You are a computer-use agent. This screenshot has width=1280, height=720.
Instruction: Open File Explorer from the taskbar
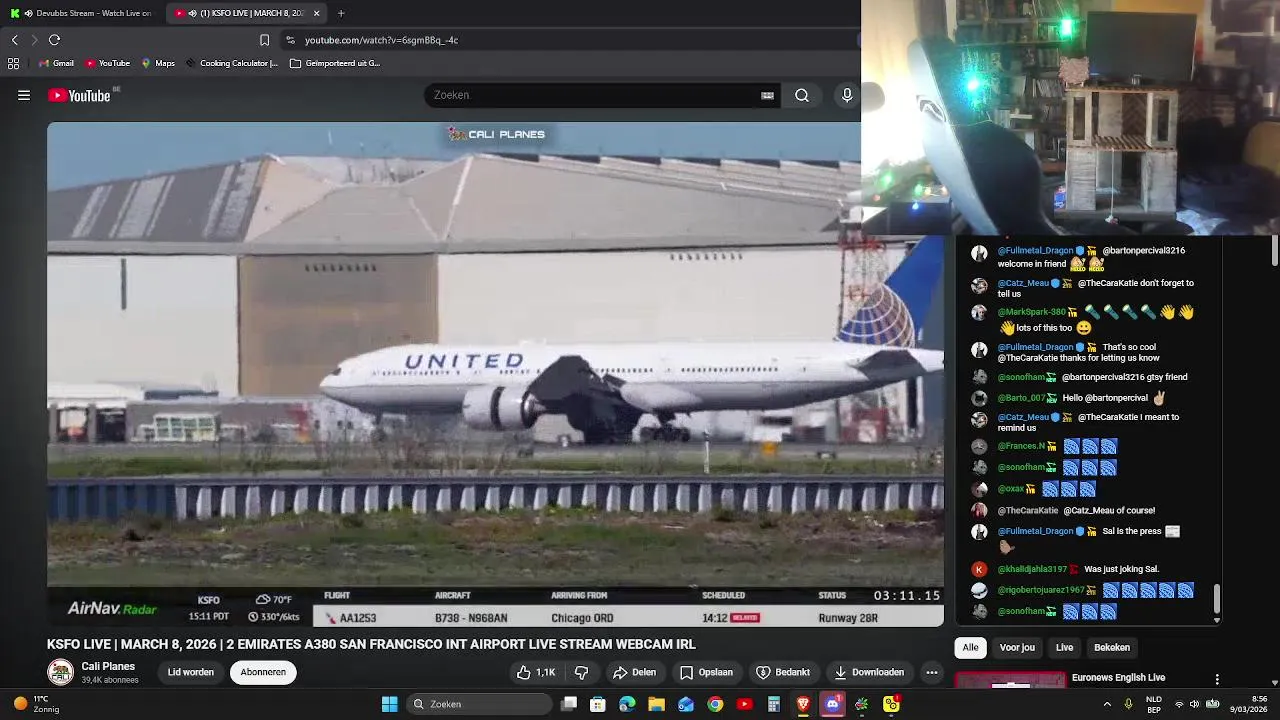click(656, 704)
